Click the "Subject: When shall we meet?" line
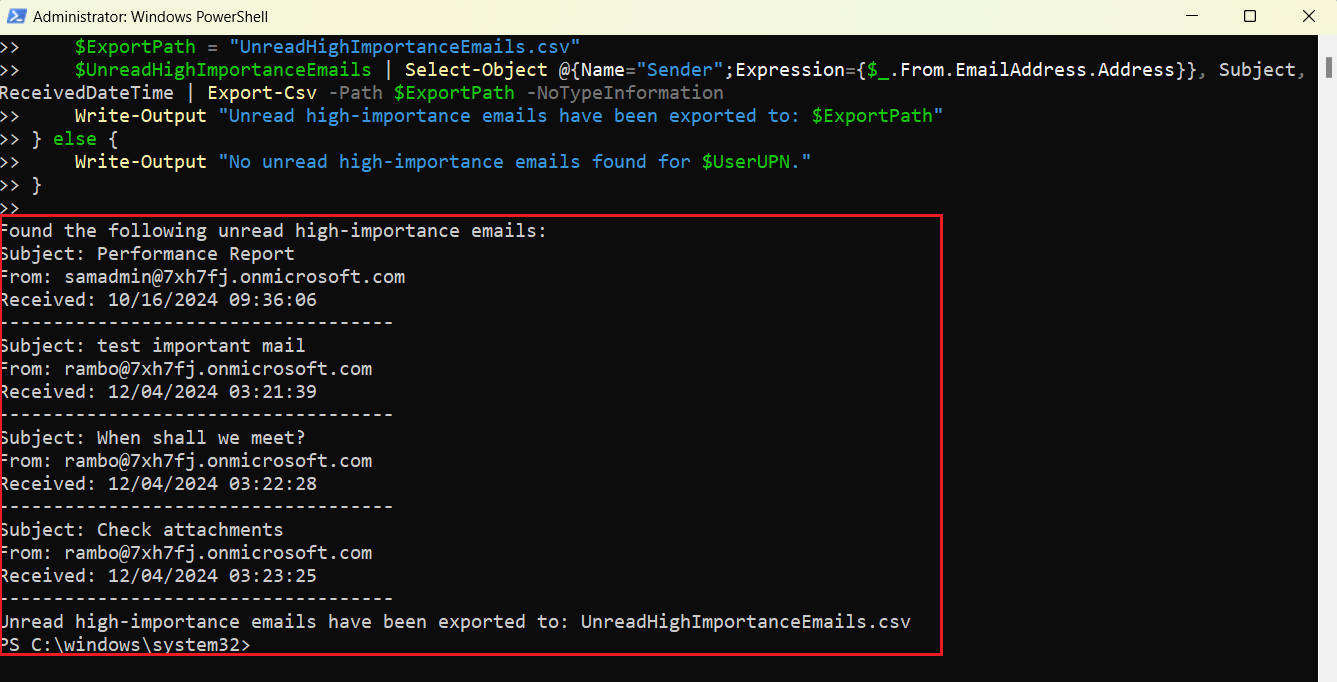Image resolution: width=1337 pixels, height=682 pixels. click(152, 438)
